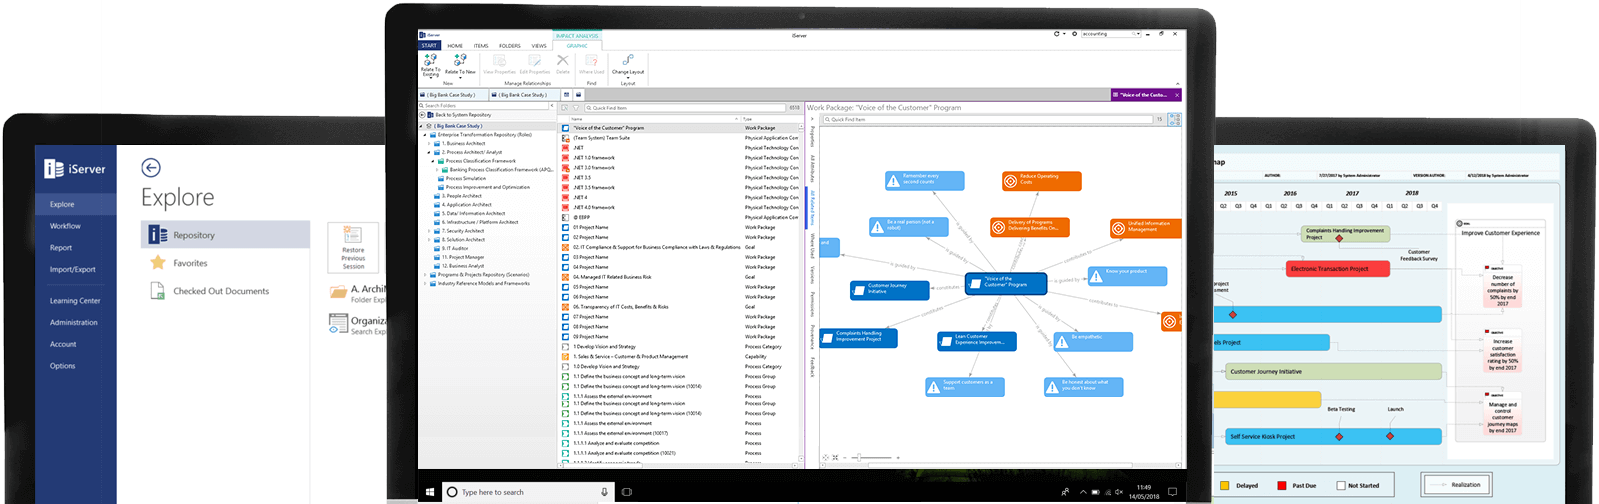The height and width of the screenshot is (504, 1599).
Task: Click the View Properties ribbon icon
Action: [499, 60]
